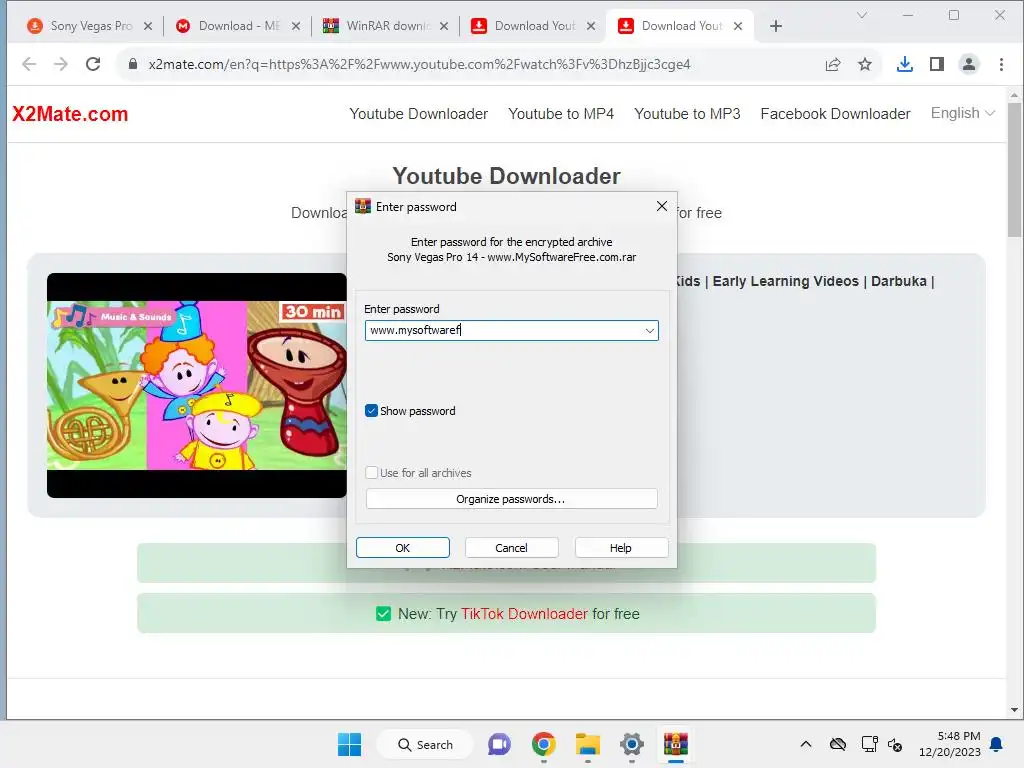
Task: Click the display network tray icon
Action: (869, 744)
